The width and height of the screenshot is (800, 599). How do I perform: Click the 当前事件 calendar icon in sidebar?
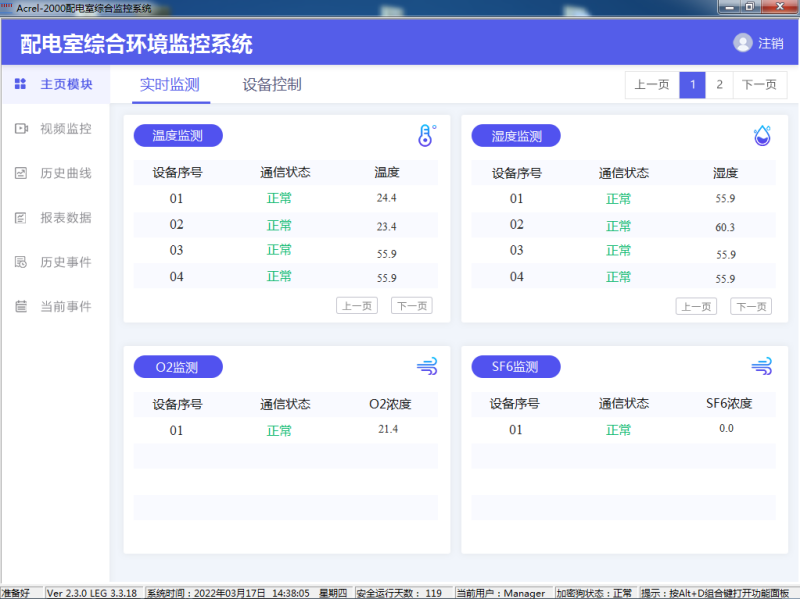coord(20,306)
